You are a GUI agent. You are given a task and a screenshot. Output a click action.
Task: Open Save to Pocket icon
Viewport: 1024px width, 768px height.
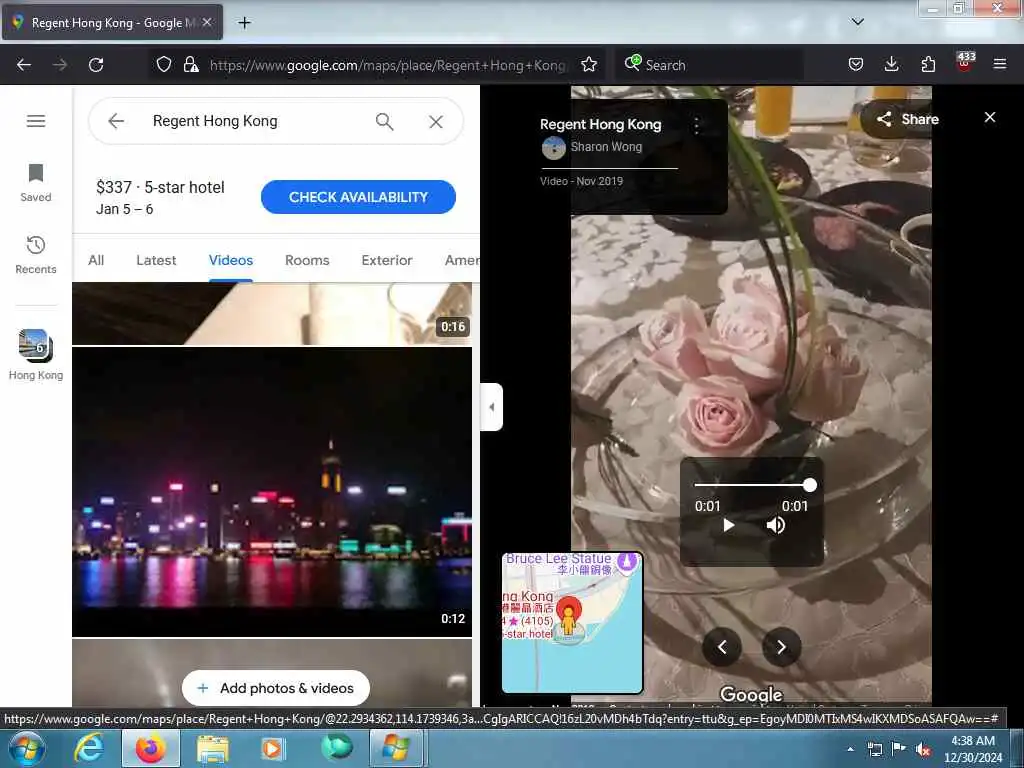[x=856, y=64]
